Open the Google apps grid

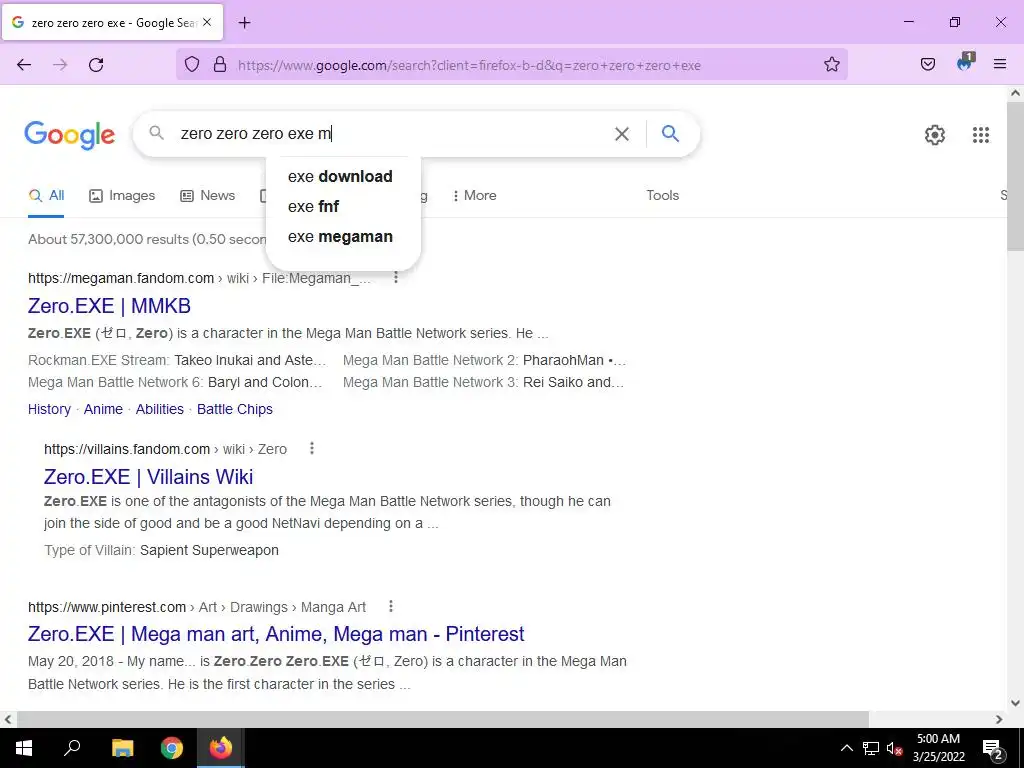980,135
